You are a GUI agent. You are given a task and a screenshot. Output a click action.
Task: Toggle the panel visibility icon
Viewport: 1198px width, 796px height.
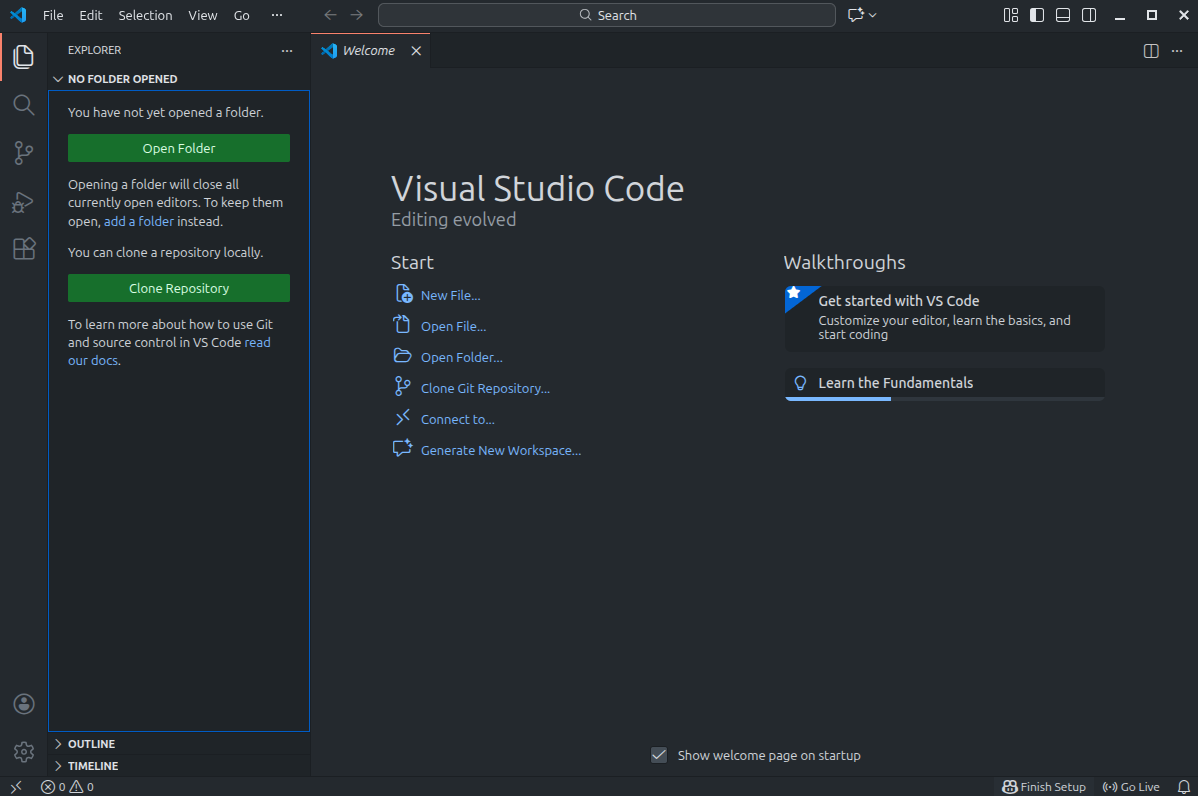tap(1062, 15)
